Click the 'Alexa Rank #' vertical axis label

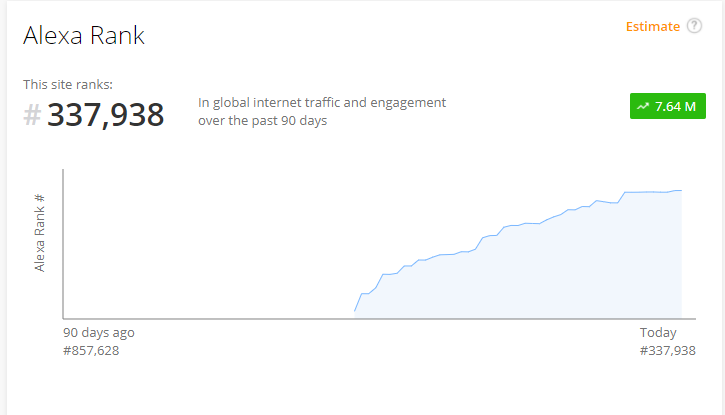(x=39, y=232)
